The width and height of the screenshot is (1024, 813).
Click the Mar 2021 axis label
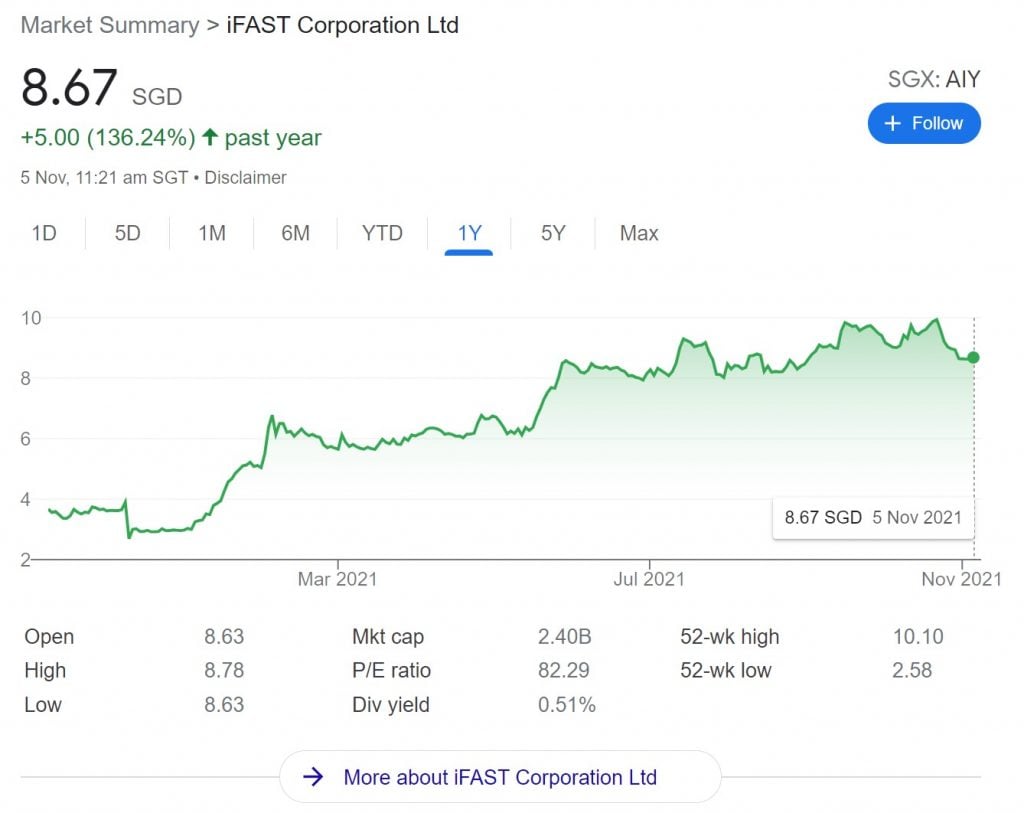tap(338, 579)
